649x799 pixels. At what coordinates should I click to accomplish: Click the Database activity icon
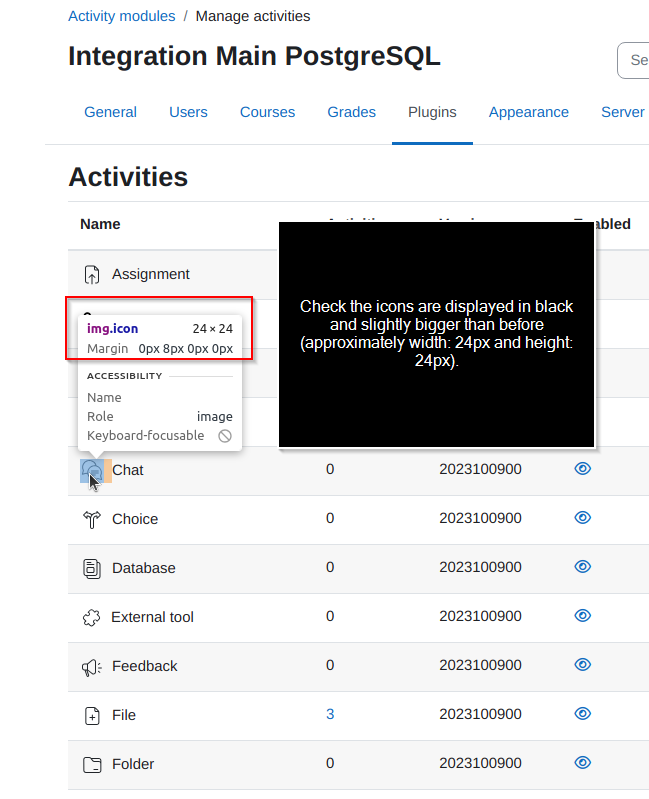(x=92, y=568)
